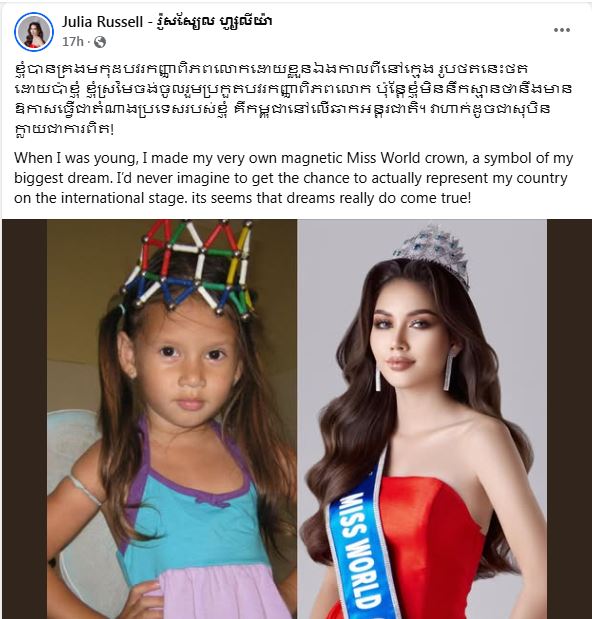This screenshot has width=592, height=619.
Task: Click the English caption starting 'When I was young'
Action: point(294,178)
